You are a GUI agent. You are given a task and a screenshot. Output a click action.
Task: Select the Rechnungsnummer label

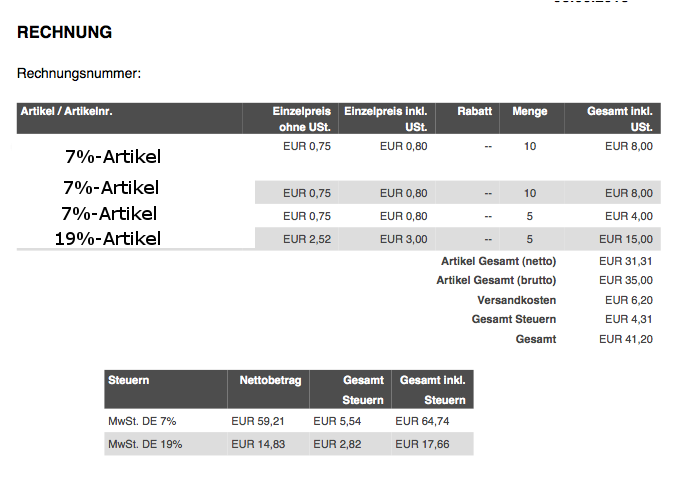click(79, 73)
